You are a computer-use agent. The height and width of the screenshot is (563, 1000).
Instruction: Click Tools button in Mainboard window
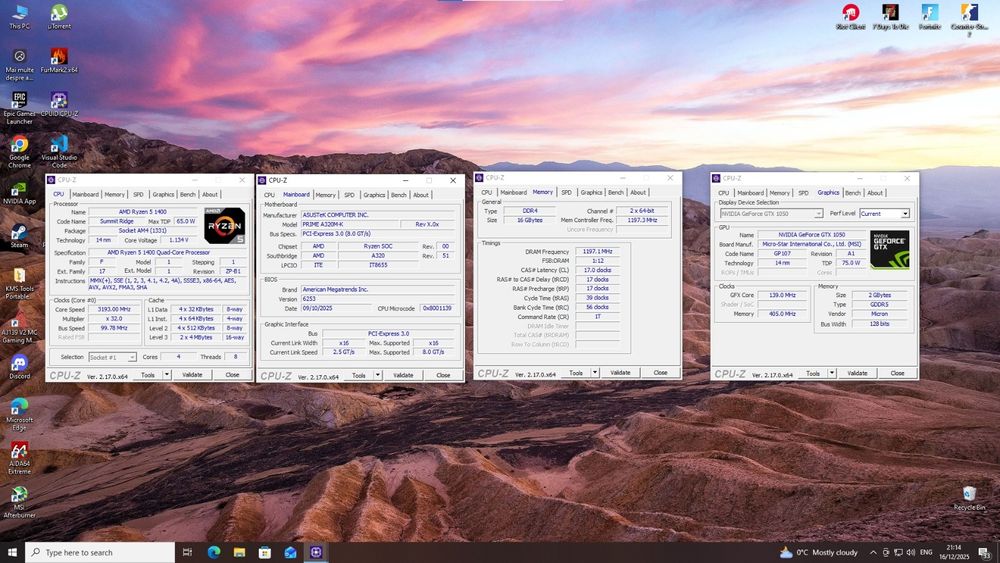click(x=359, y=375)
